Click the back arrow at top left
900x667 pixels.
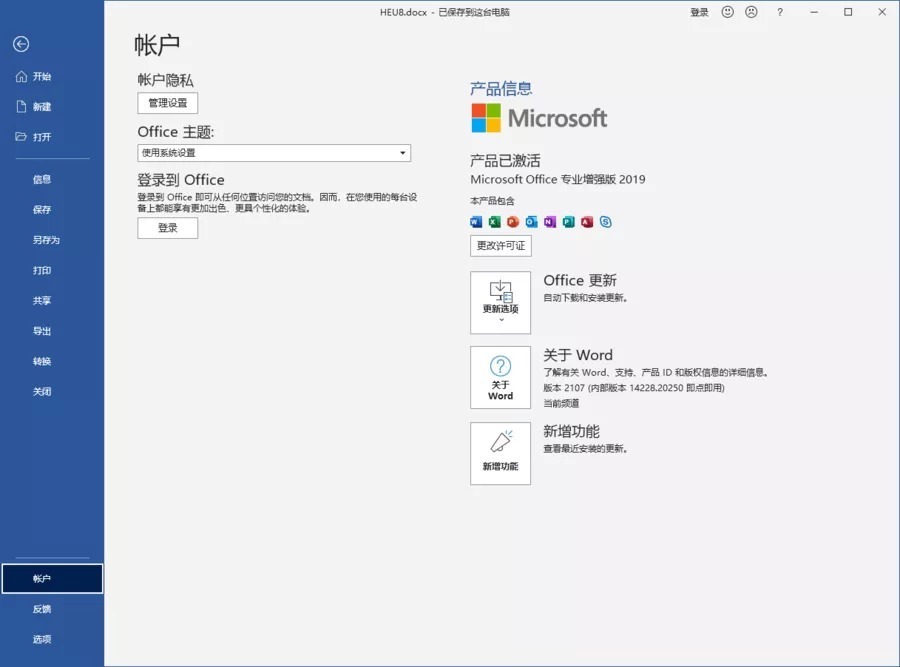pyautogui.click(x=20, y=44)
